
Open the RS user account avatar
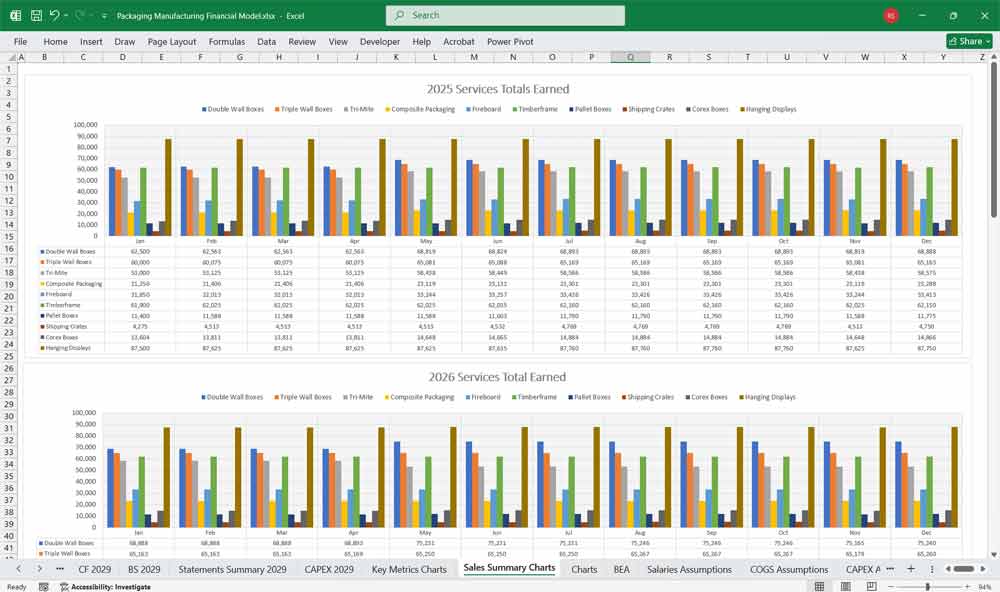click(891, 16)
